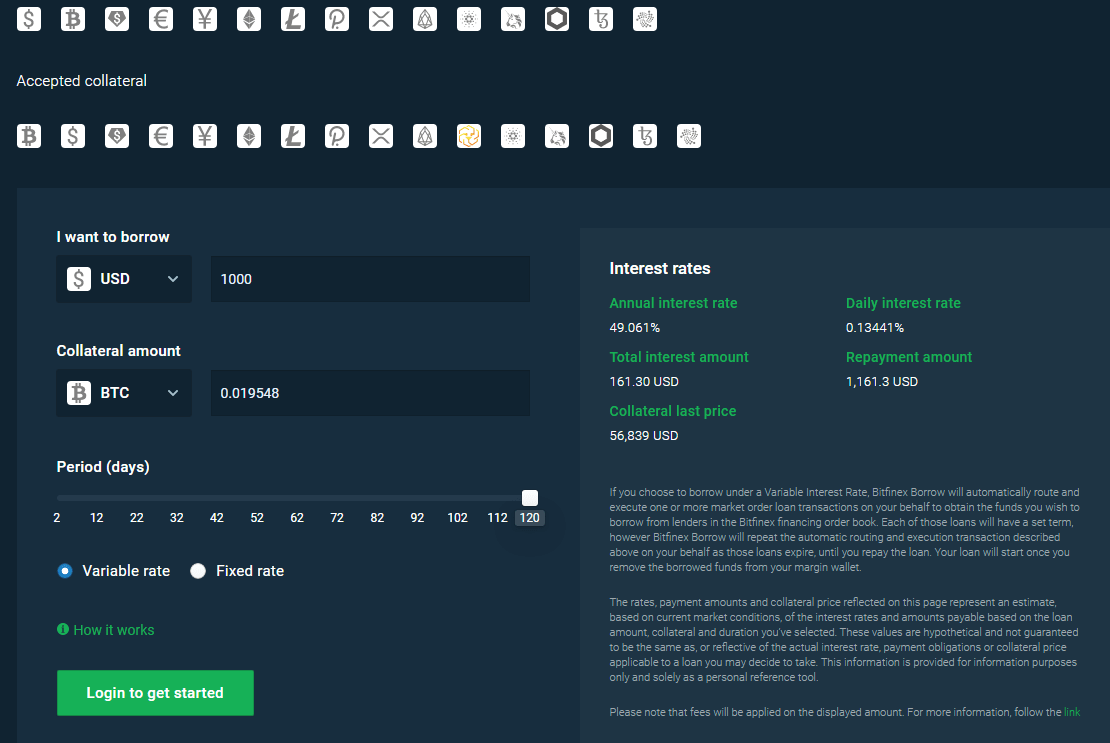Follow the green fees information link

click(x=1072, y=712)
